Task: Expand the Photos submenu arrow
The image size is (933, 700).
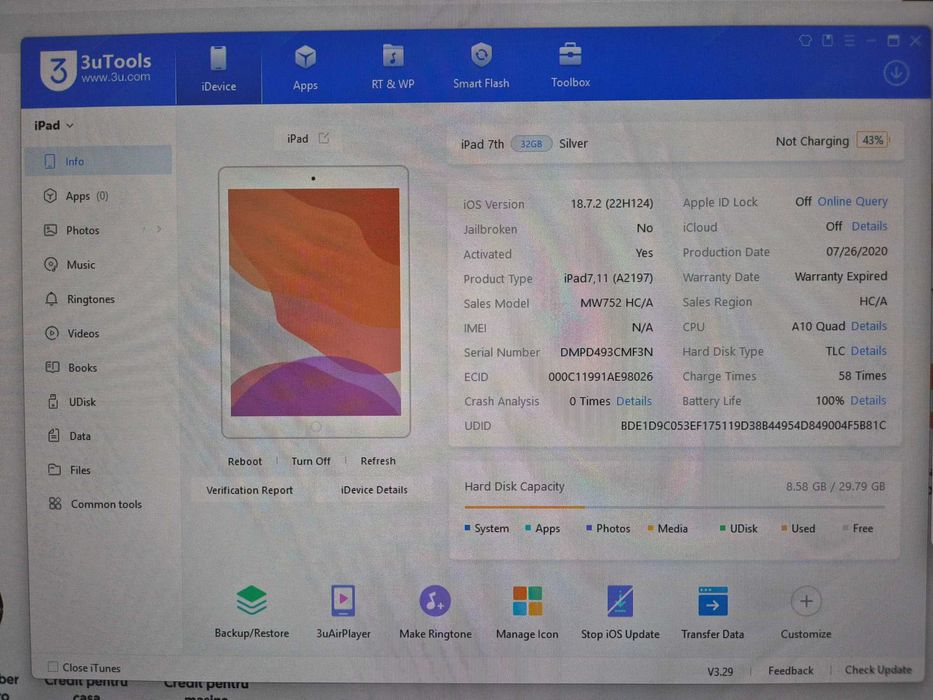Action: 159,229
